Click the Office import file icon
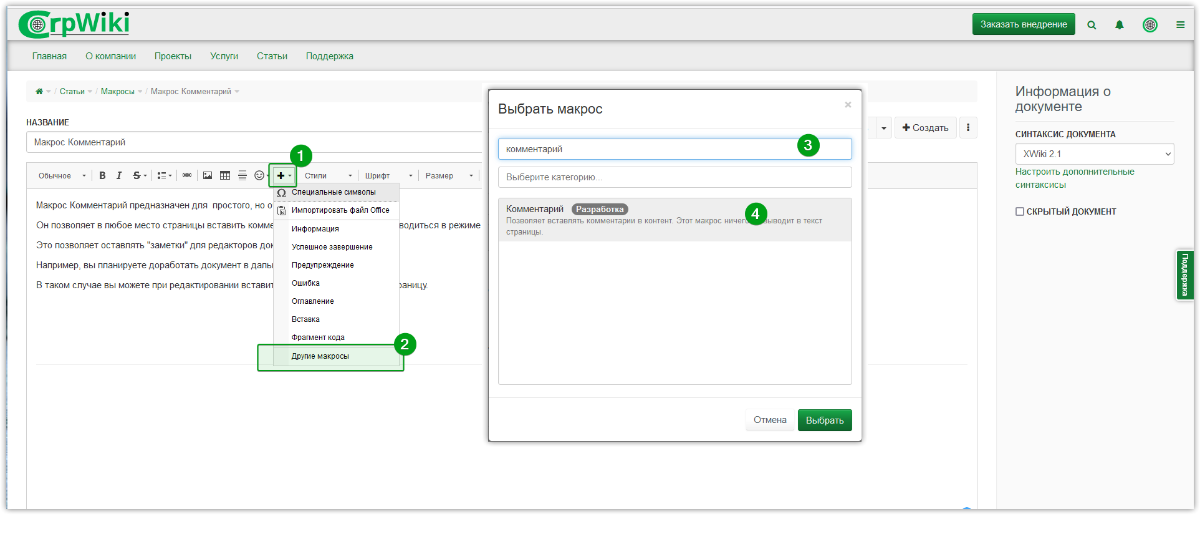The image size is (1200, 534). coord(282,211)
